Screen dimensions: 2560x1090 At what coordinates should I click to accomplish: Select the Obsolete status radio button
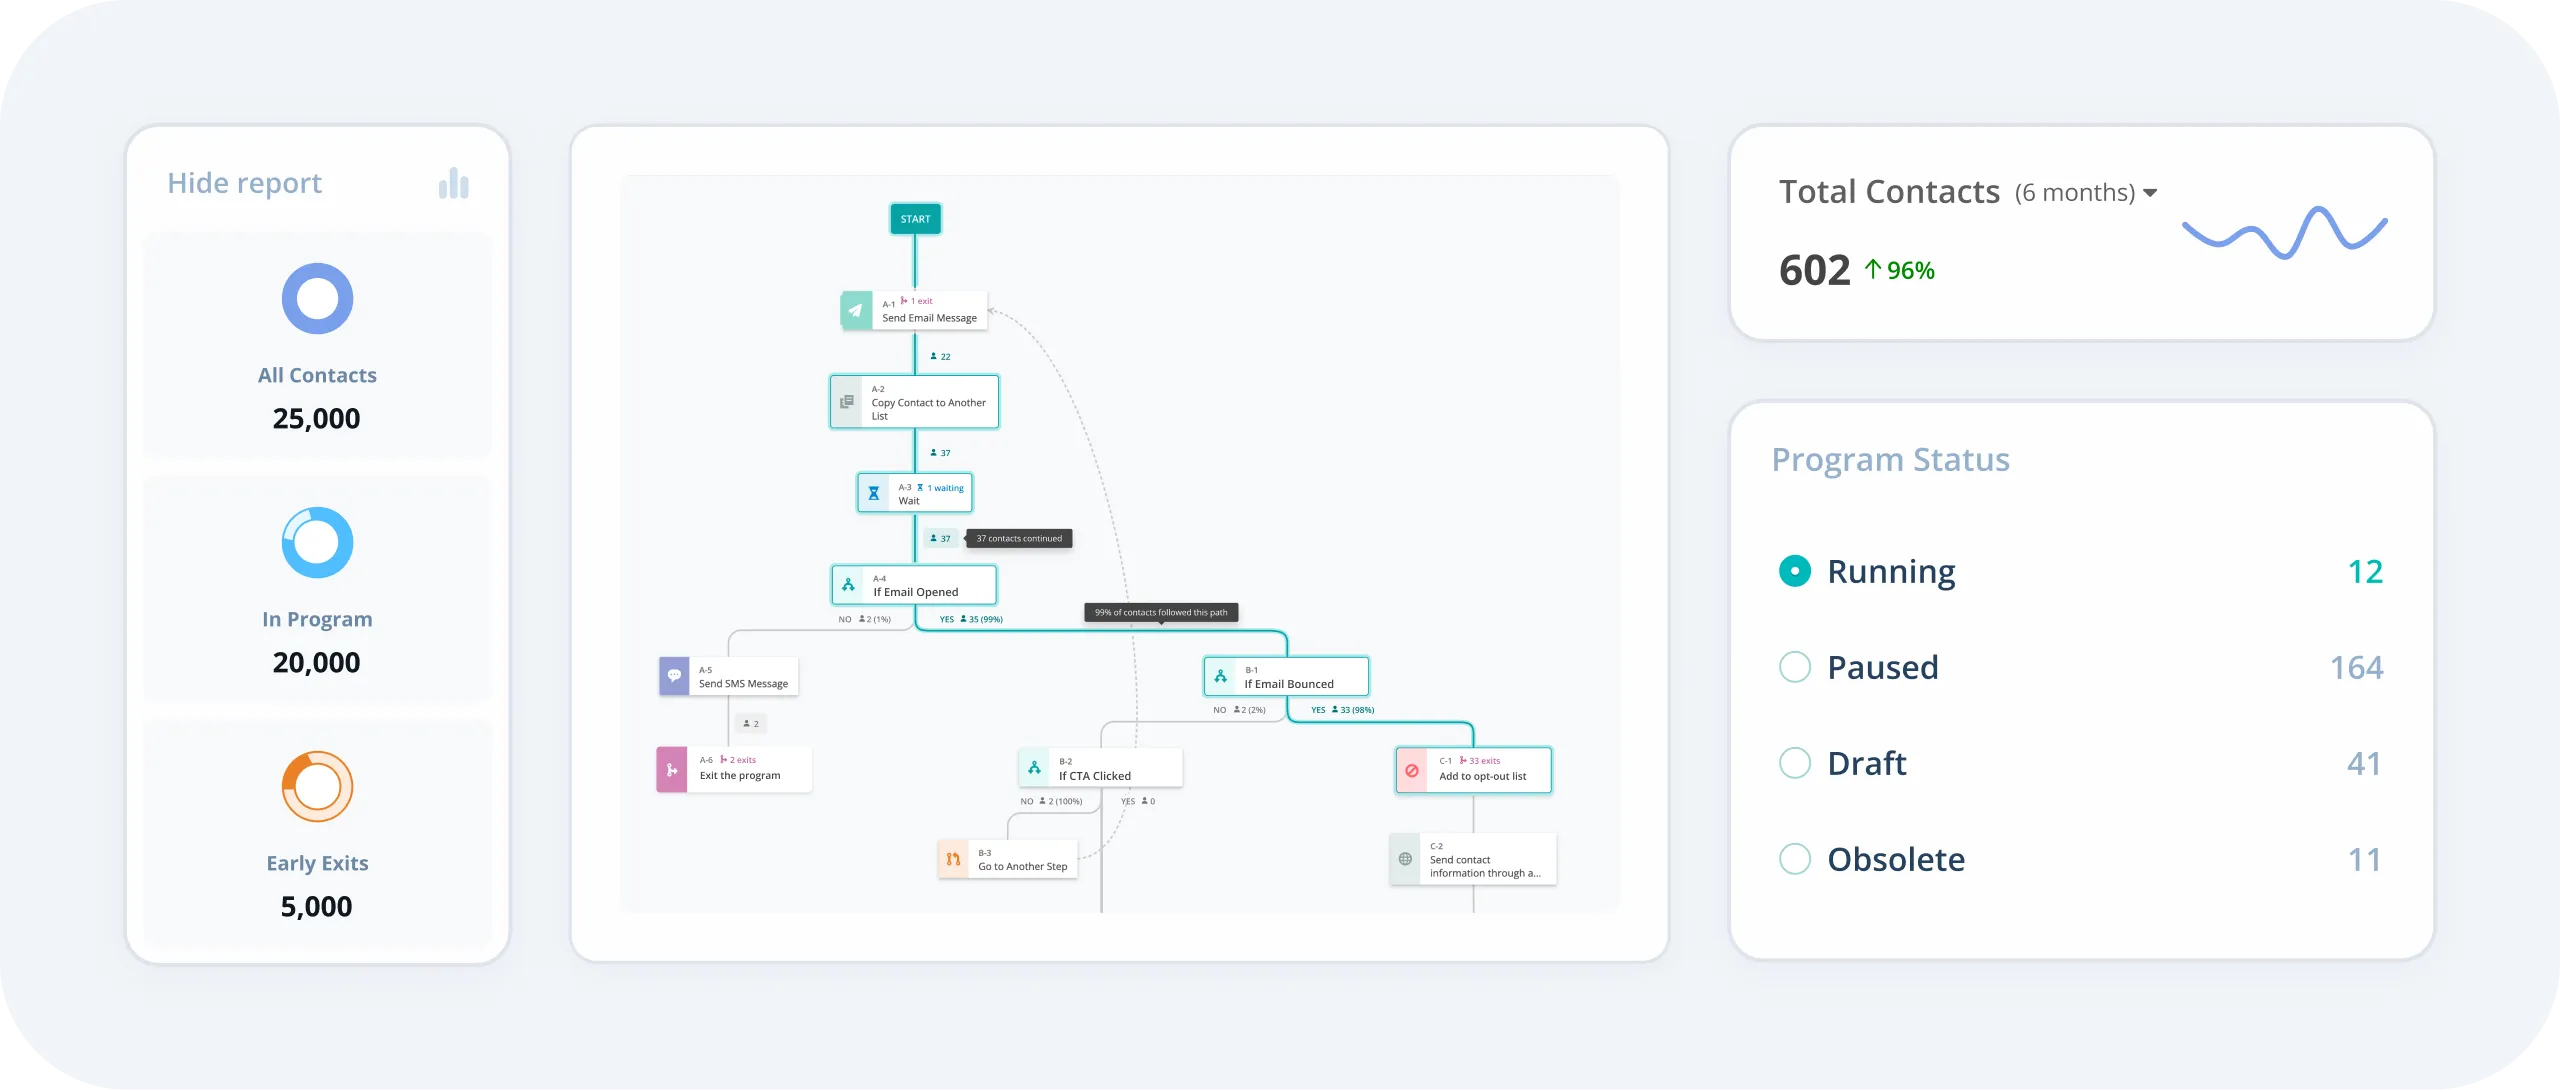(x=1795, y=859)
